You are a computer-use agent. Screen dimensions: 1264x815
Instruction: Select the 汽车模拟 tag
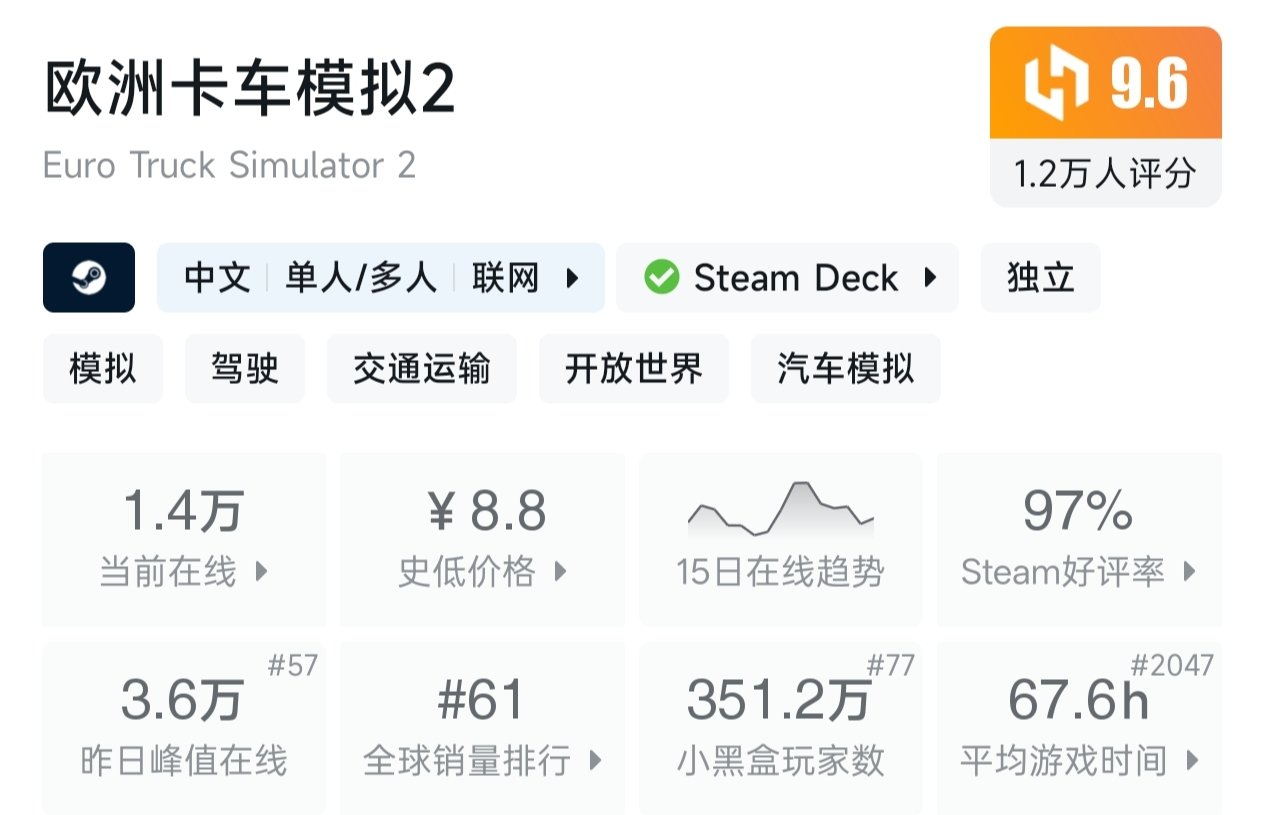pyautogui.click(x=845, y=369)
